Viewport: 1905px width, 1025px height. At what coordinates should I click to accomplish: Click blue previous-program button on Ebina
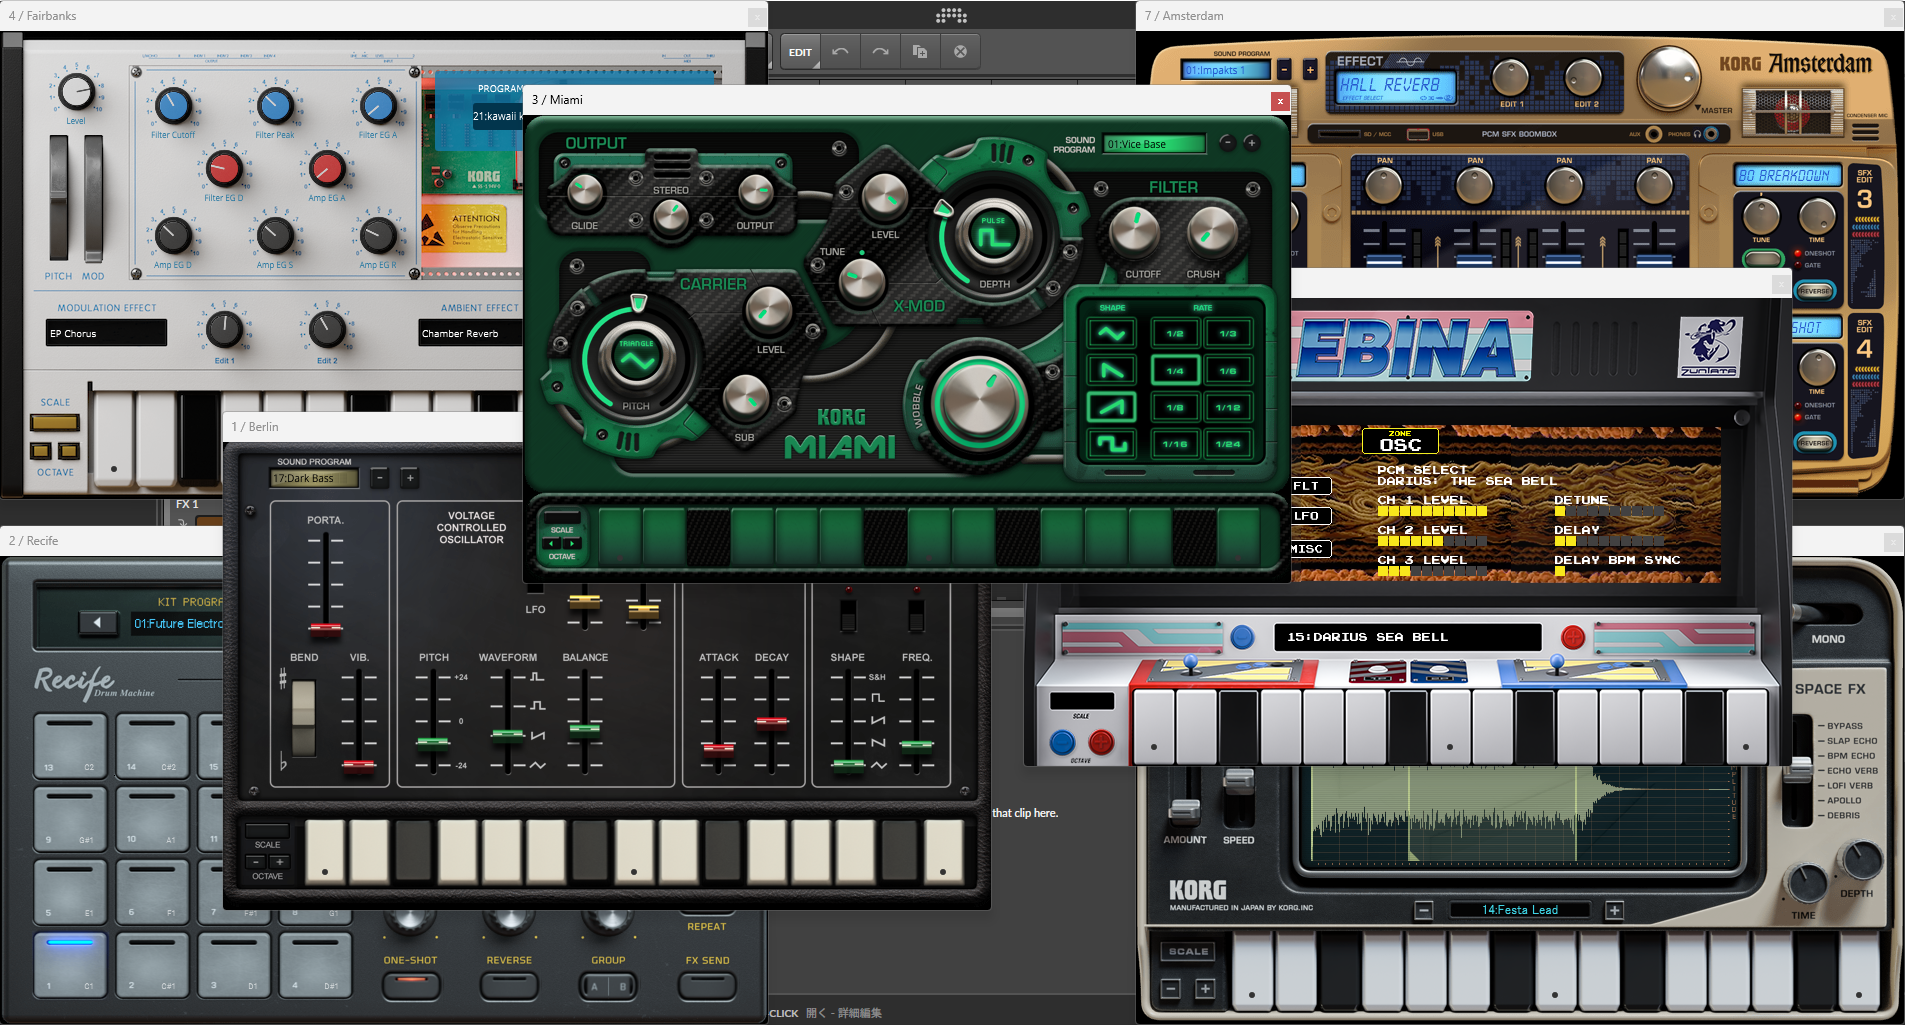[x=1242, y=636]
